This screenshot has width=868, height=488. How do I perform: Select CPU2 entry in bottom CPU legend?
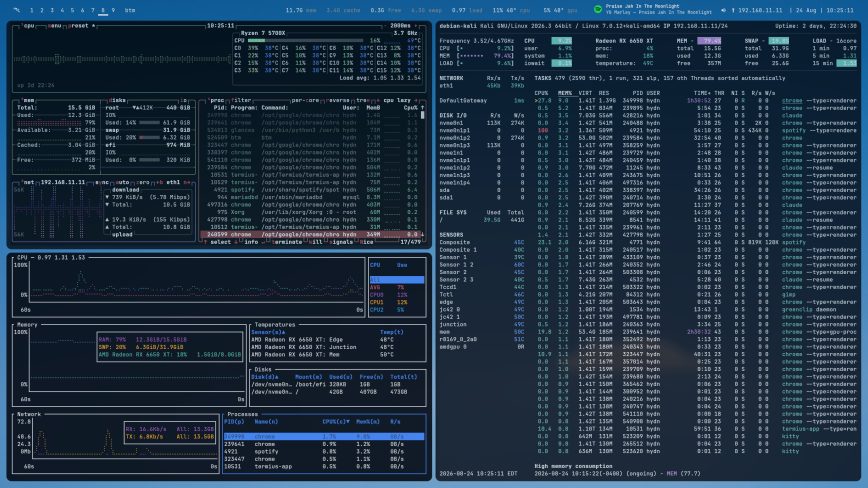(x=396, y=310)
